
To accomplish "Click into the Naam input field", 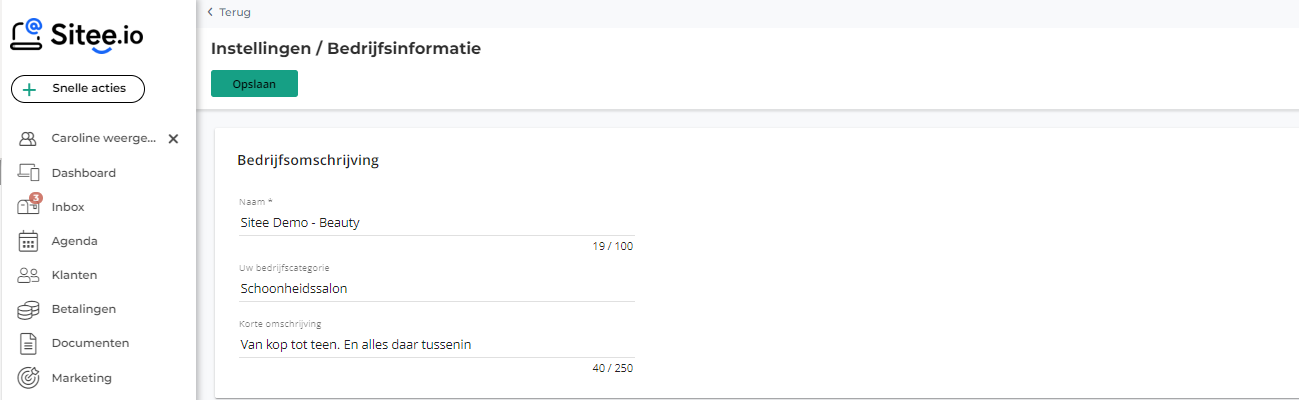I will 437,223.
